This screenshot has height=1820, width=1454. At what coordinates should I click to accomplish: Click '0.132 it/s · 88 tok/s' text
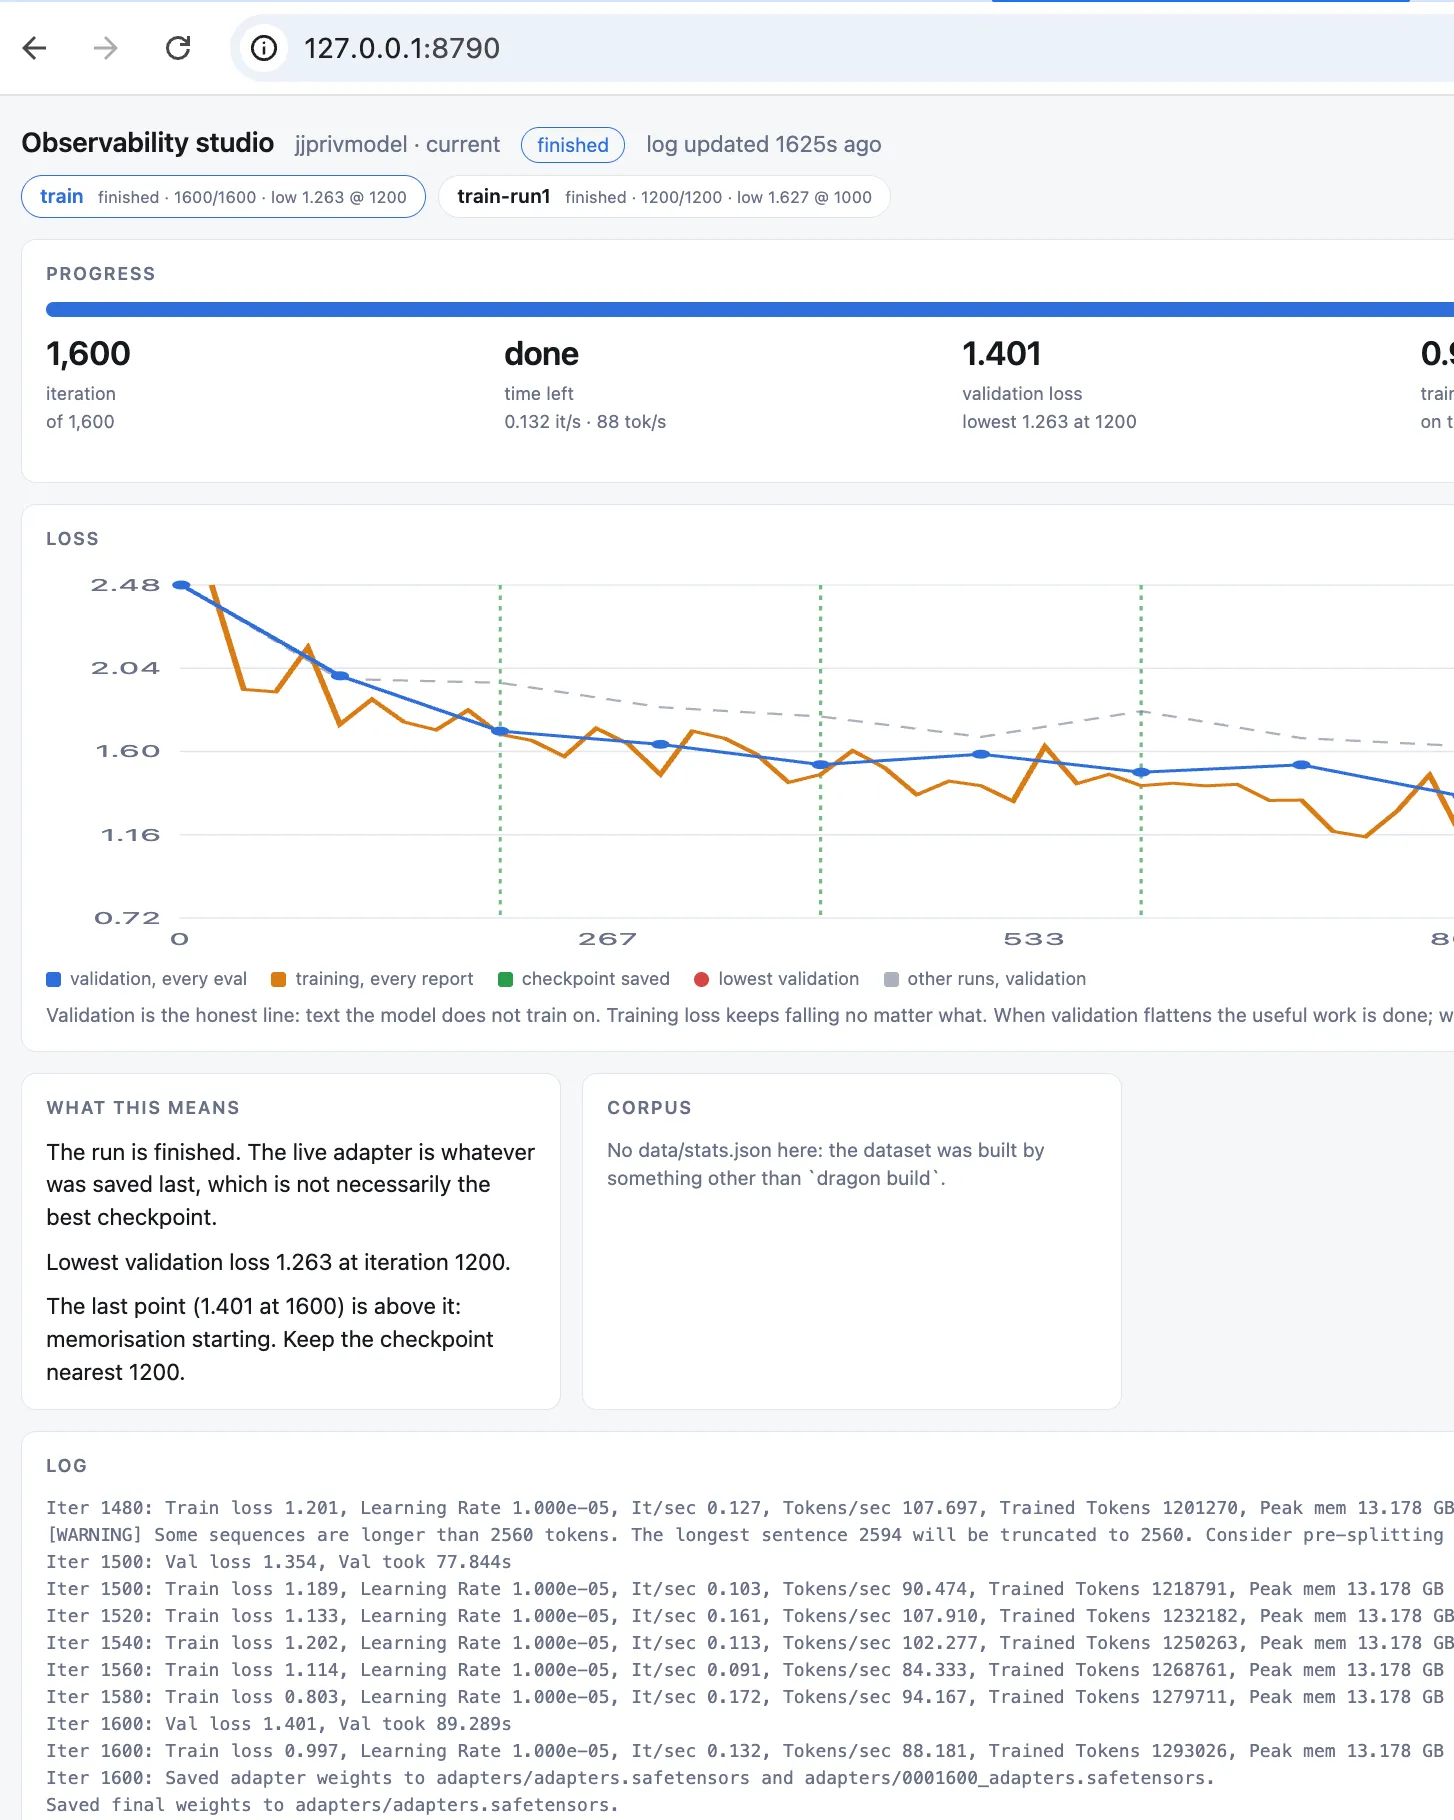point(585,422)
